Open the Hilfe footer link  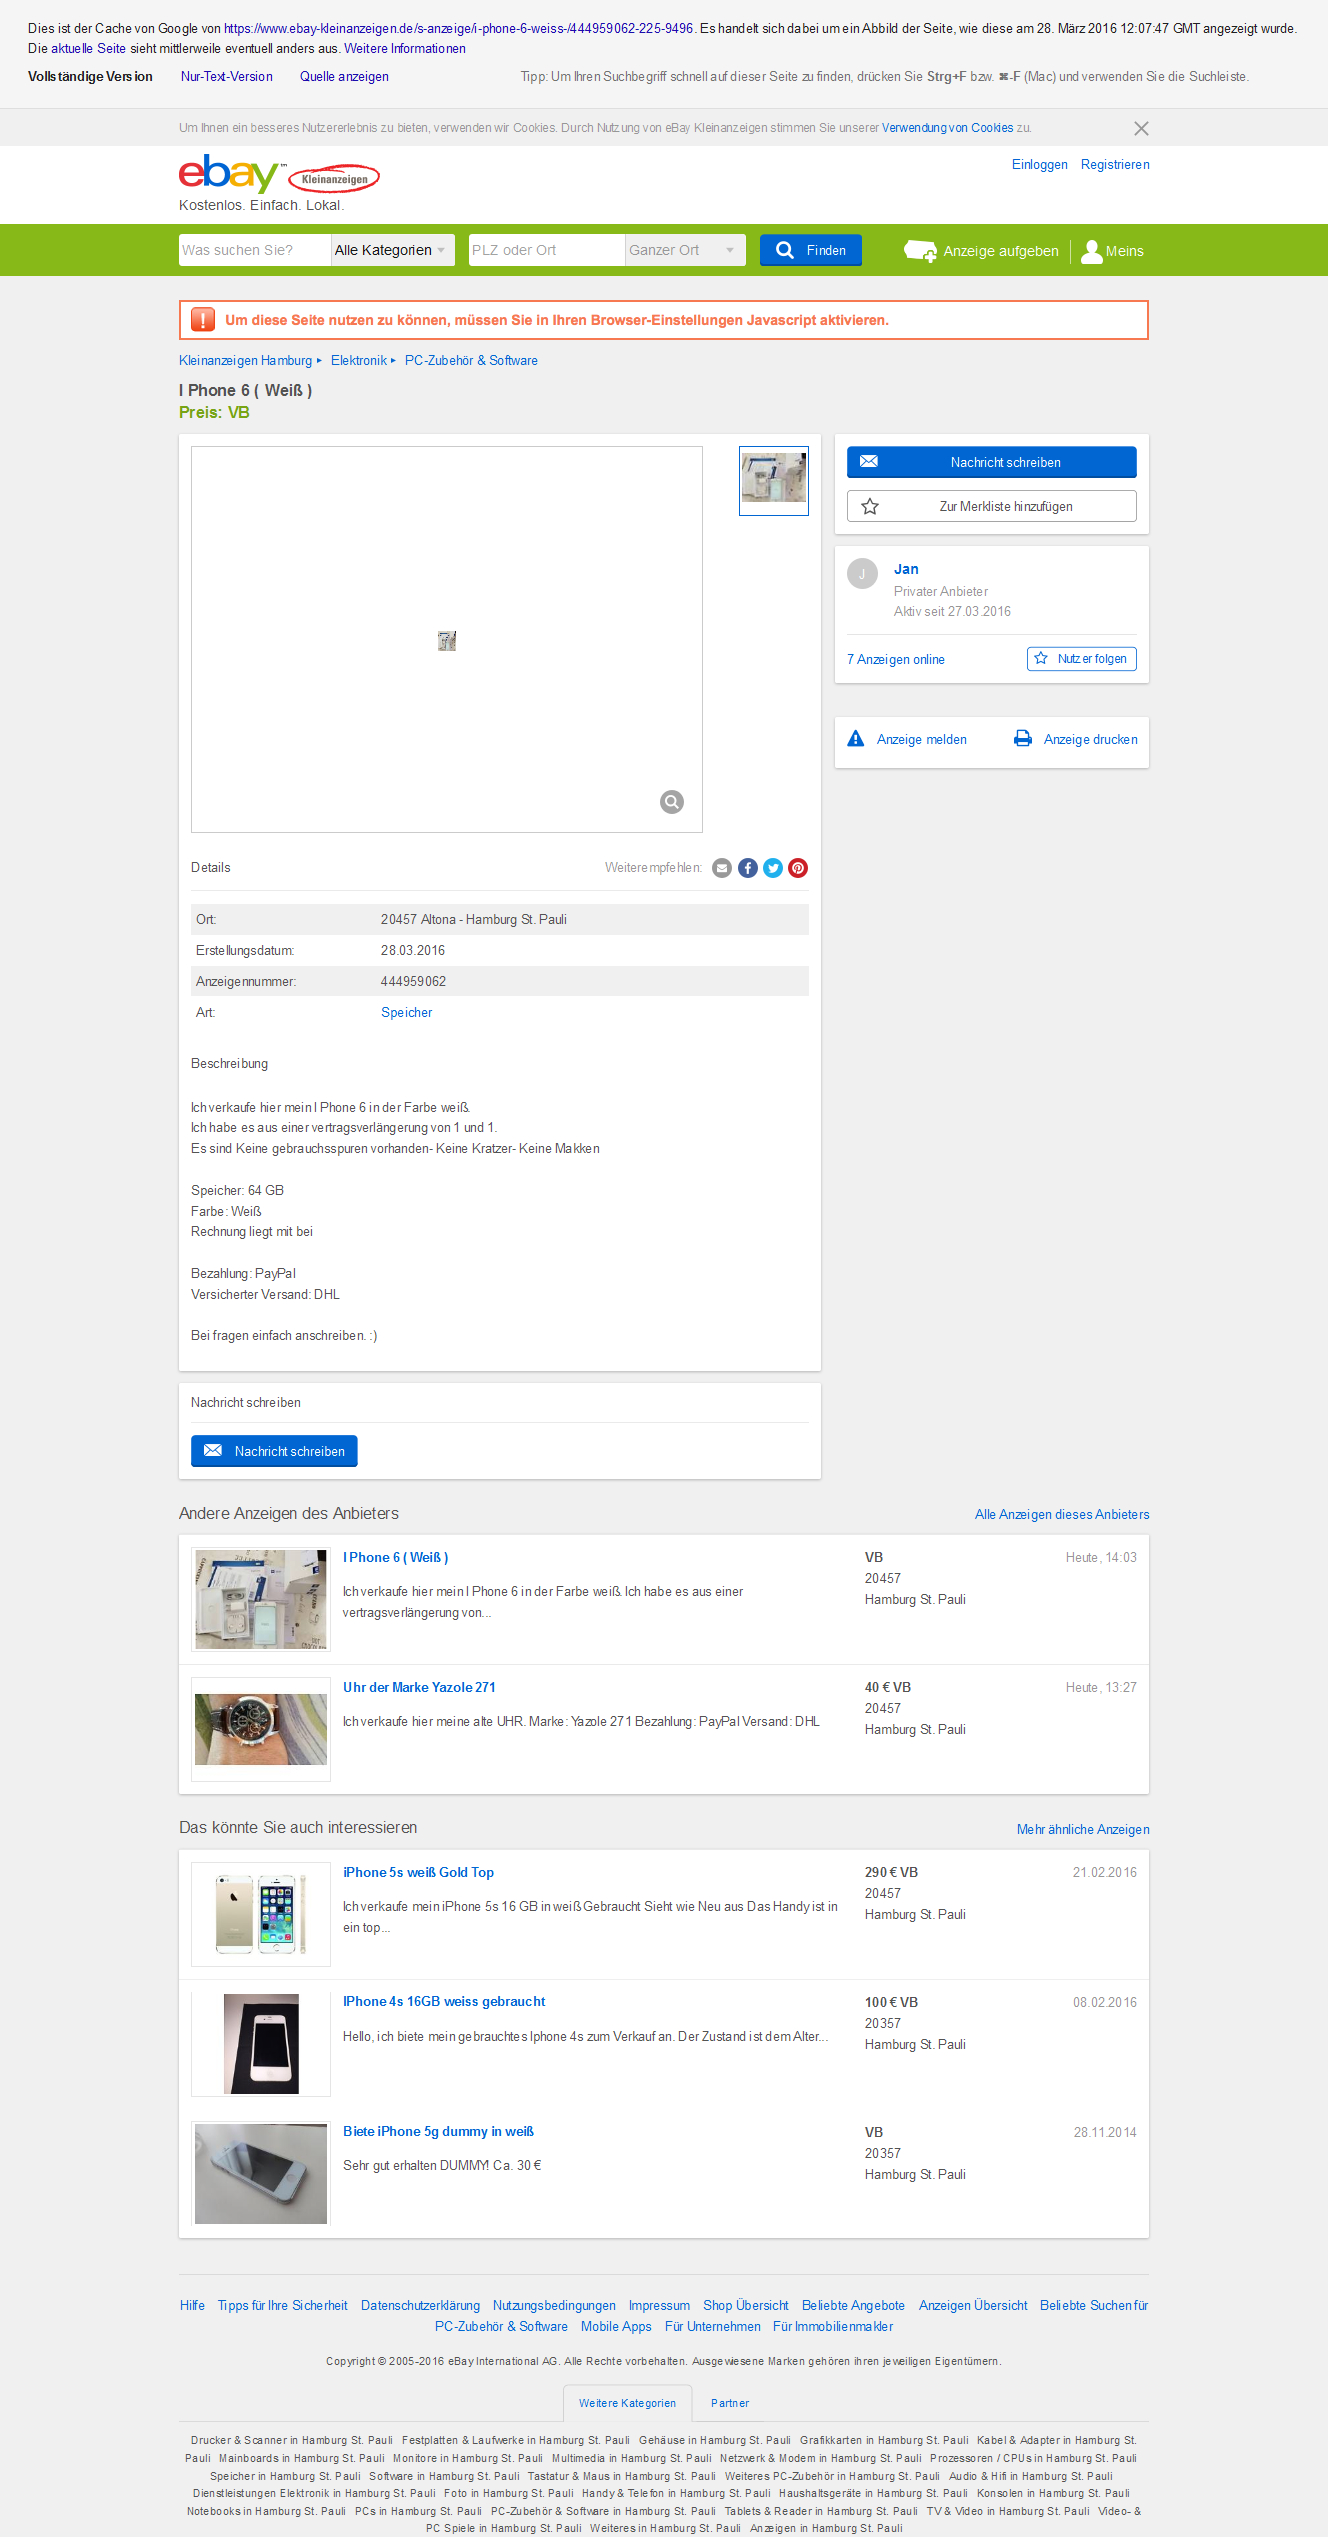click(x=192, y=2305)
